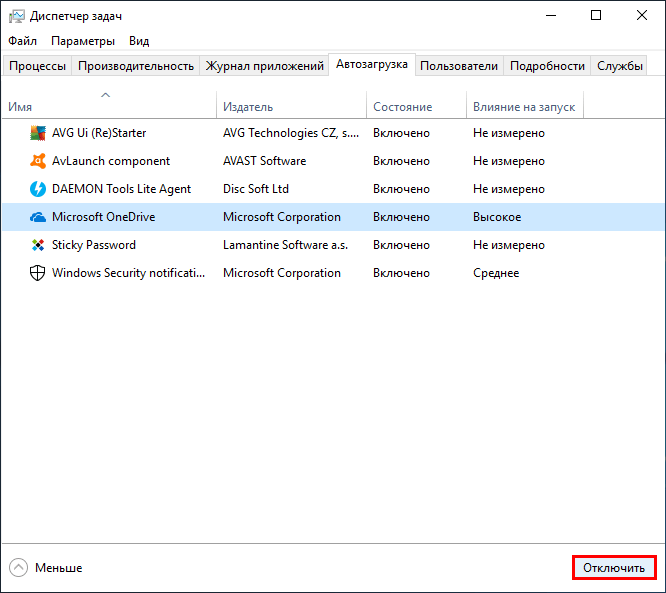Open the Параметры menu

(83, 41)
